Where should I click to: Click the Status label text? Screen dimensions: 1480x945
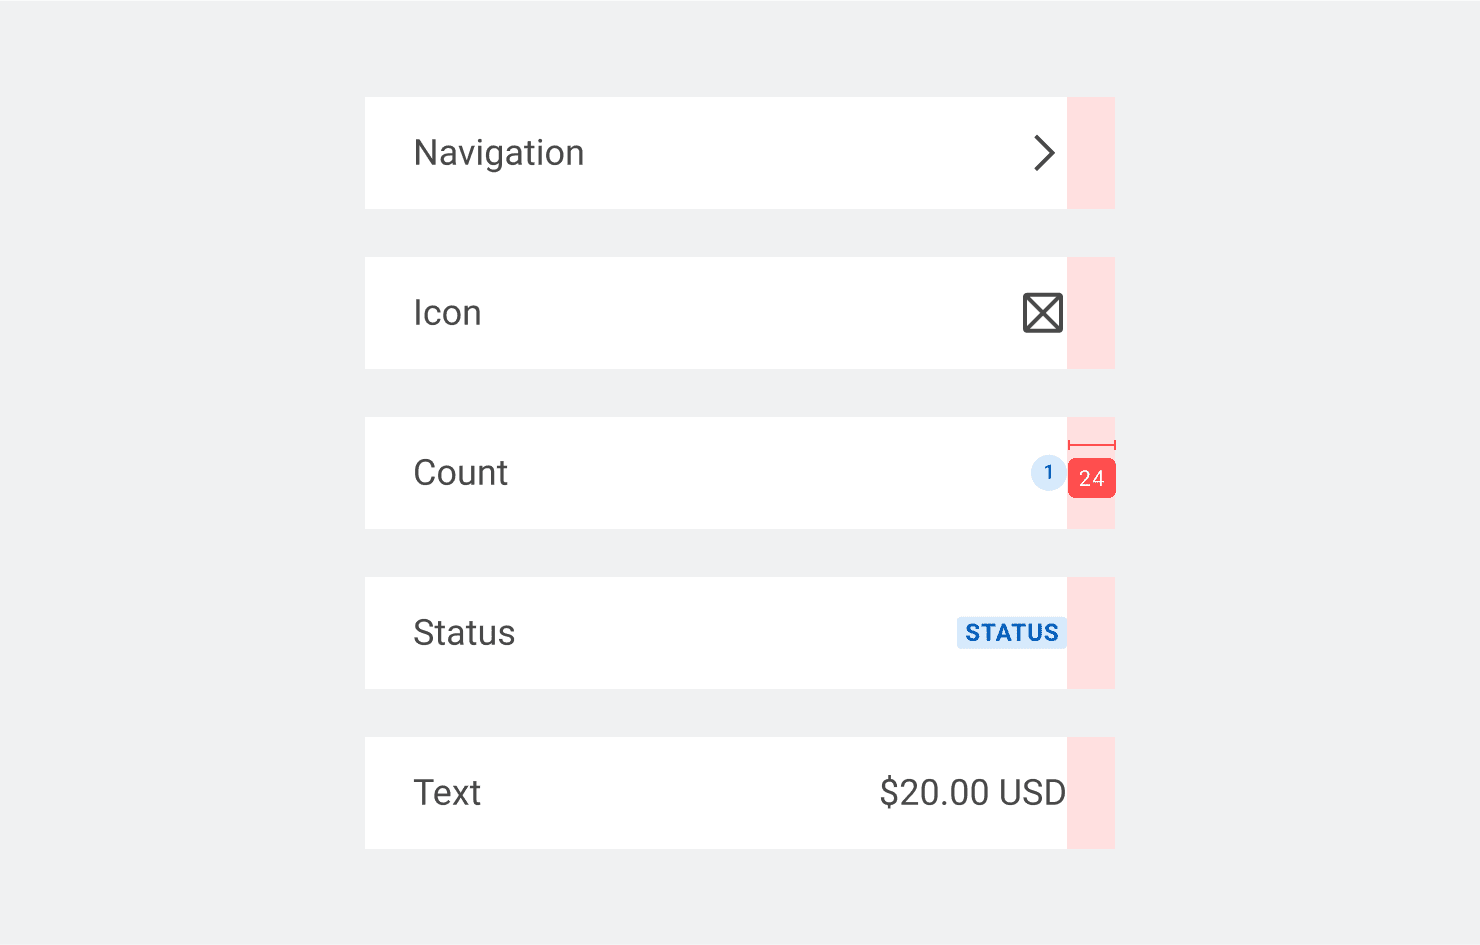464,633
